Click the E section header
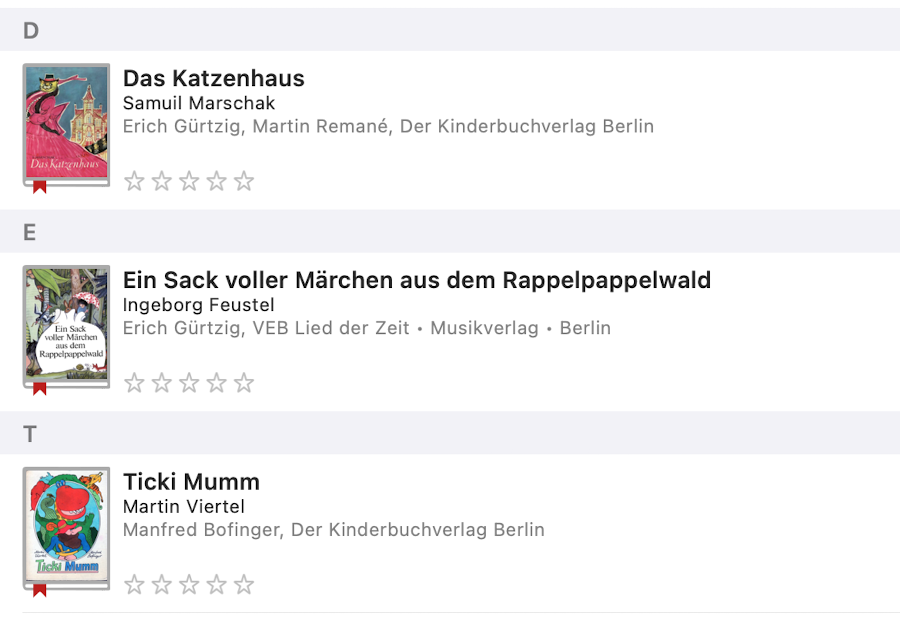This screenshot has height=634, width=900. tap(30, 233)
